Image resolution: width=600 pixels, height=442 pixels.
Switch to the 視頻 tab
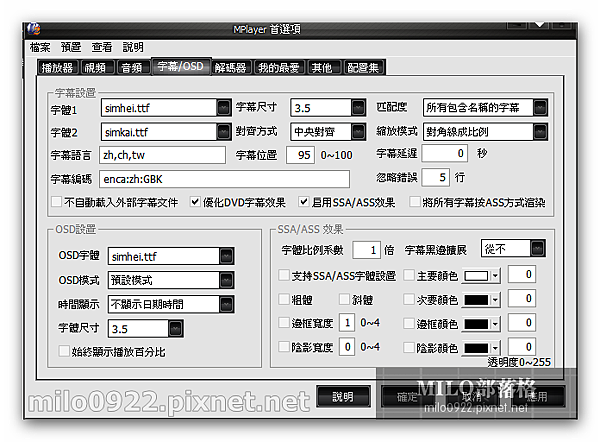tap(97, 68)
